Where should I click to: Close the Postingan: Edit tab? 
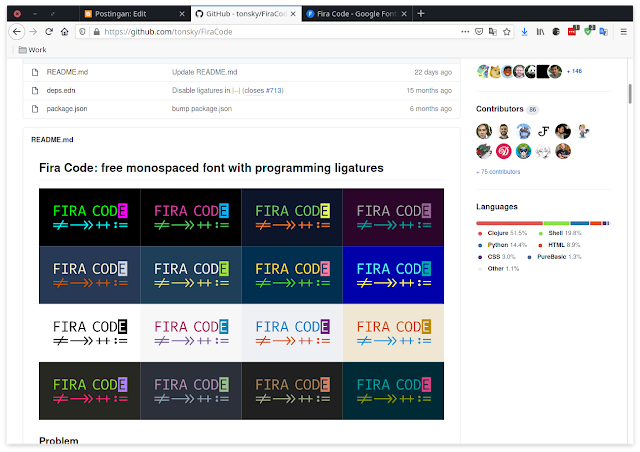[x=182, y=14]
